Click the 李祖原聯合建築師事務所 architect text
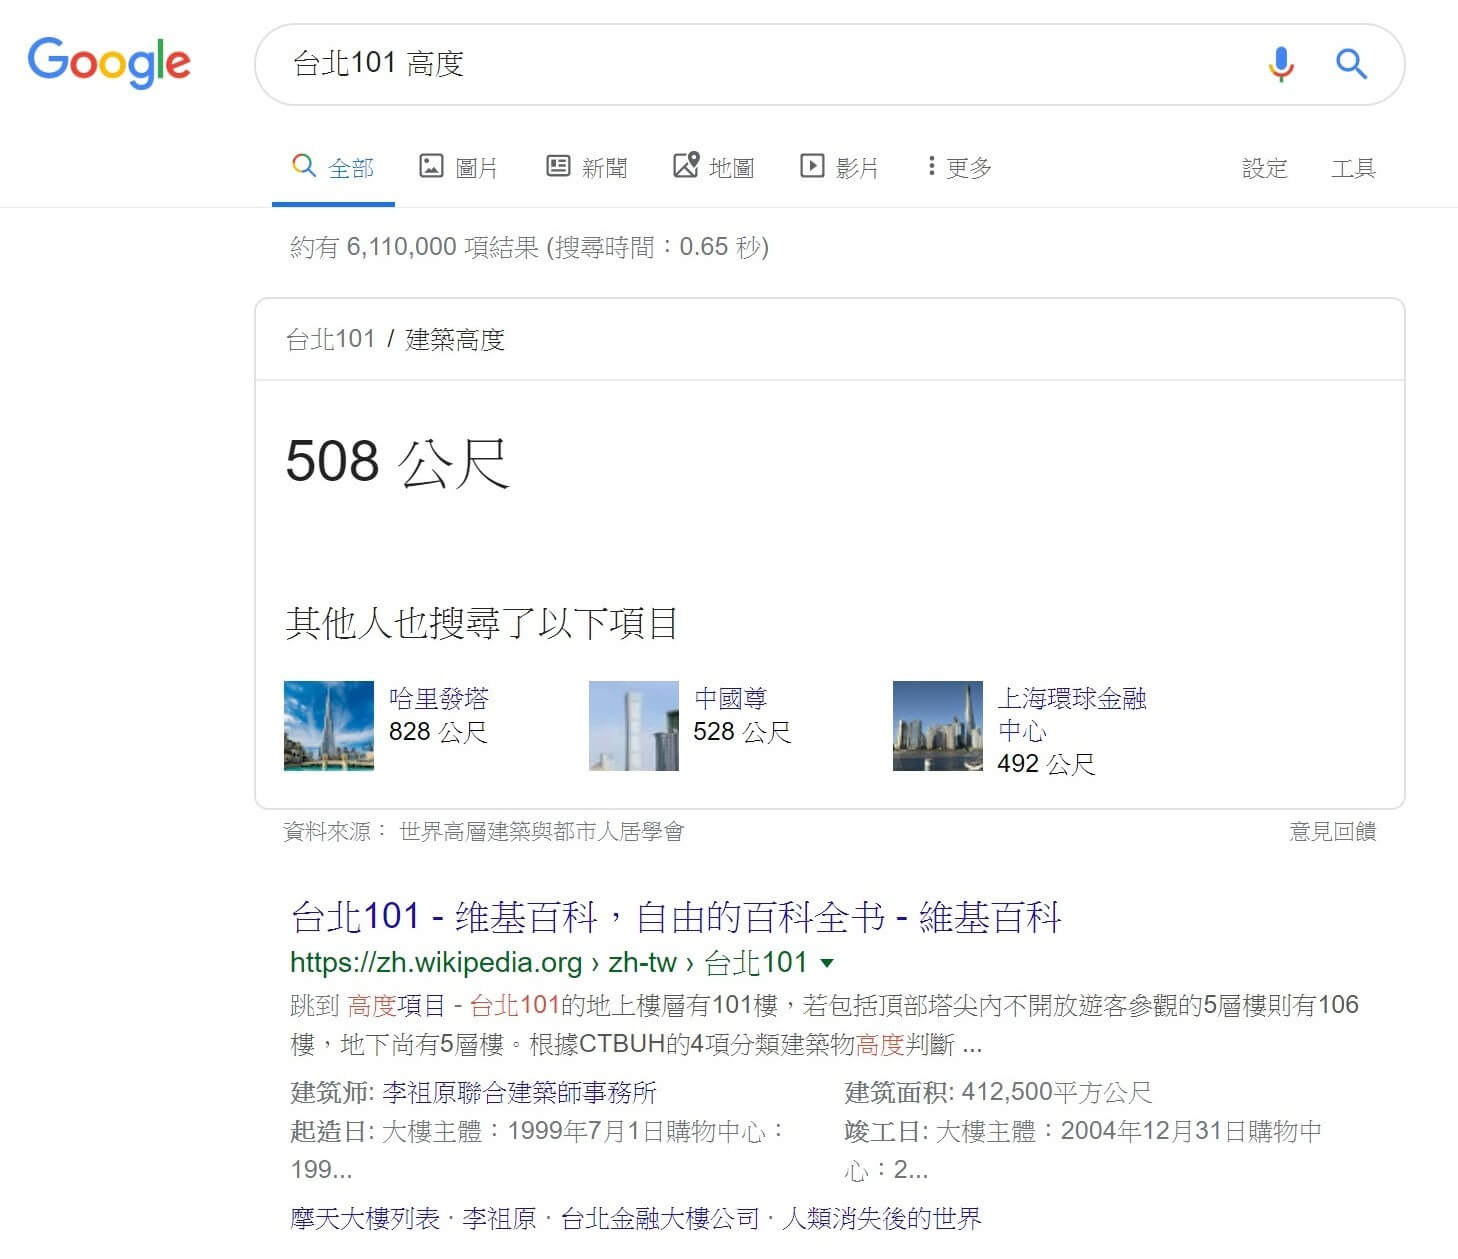Image resolution: width=1458 pixels, height=1259 pixels. 519,1092
